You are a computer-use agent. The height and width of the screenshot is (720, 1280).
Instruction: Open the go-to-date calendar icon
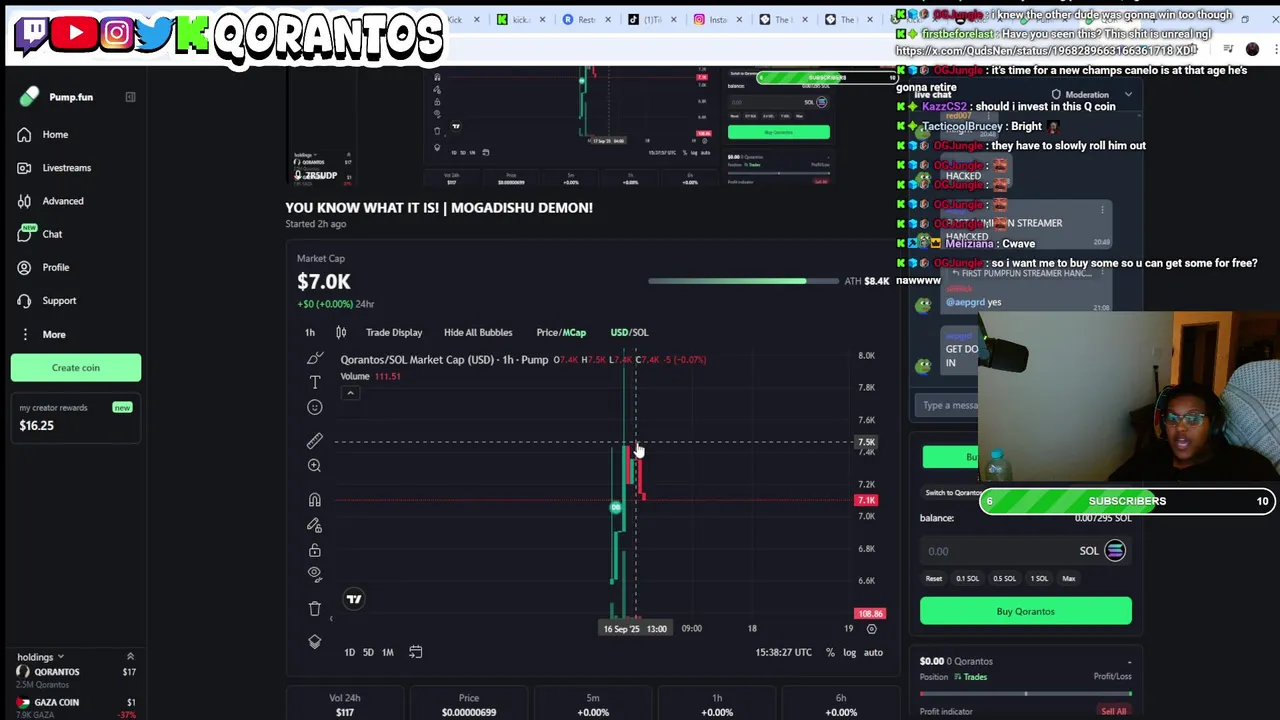(x=415, y=652)
